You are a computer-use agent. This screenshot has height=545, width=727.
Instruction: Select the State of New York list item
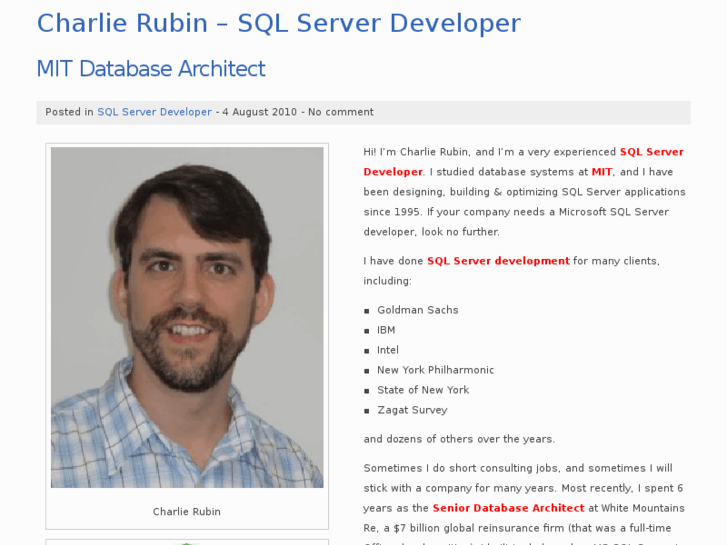pos(423,390)
